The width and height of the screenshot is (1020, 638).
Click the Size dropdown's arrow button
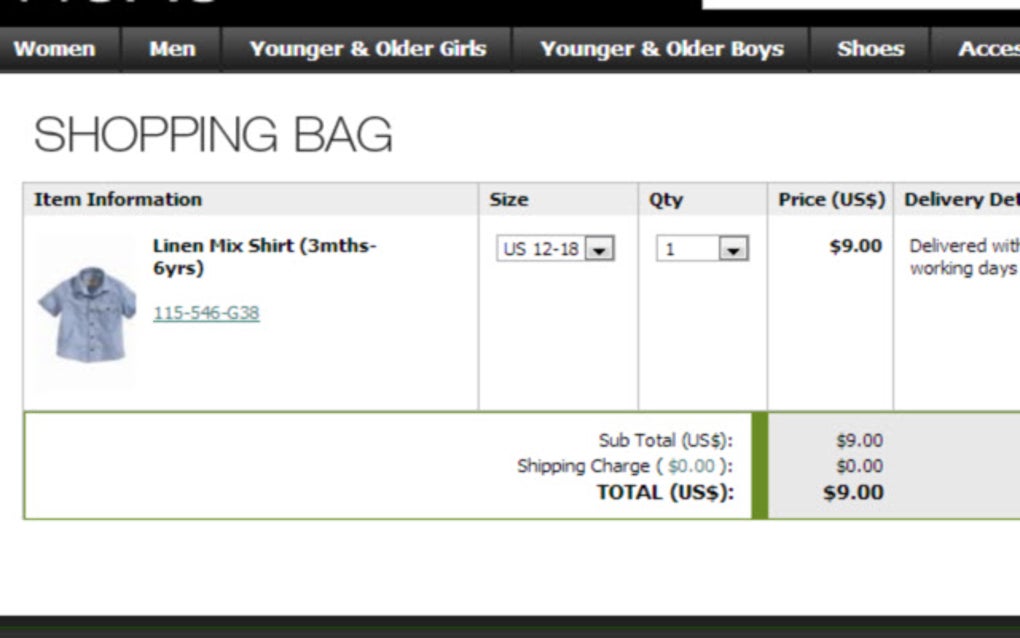point(600,248)
